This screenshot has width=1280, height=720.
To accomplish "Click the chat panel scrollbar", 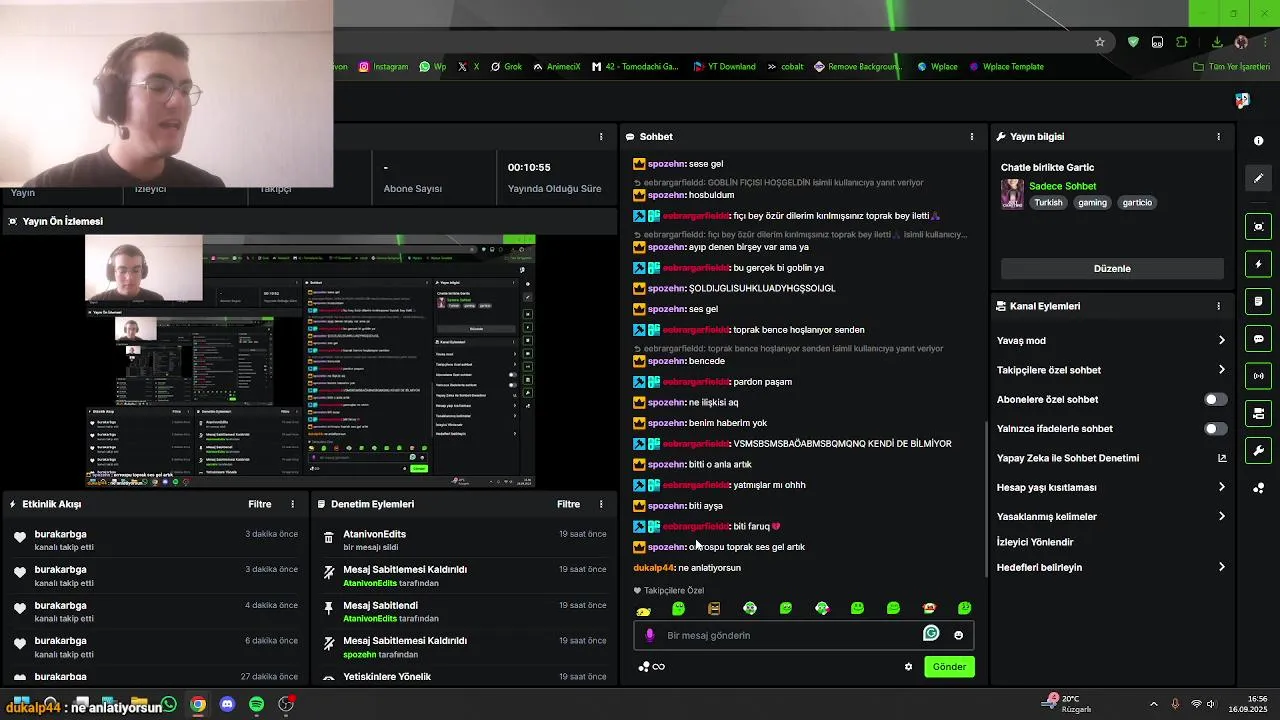I will [986, 498].
